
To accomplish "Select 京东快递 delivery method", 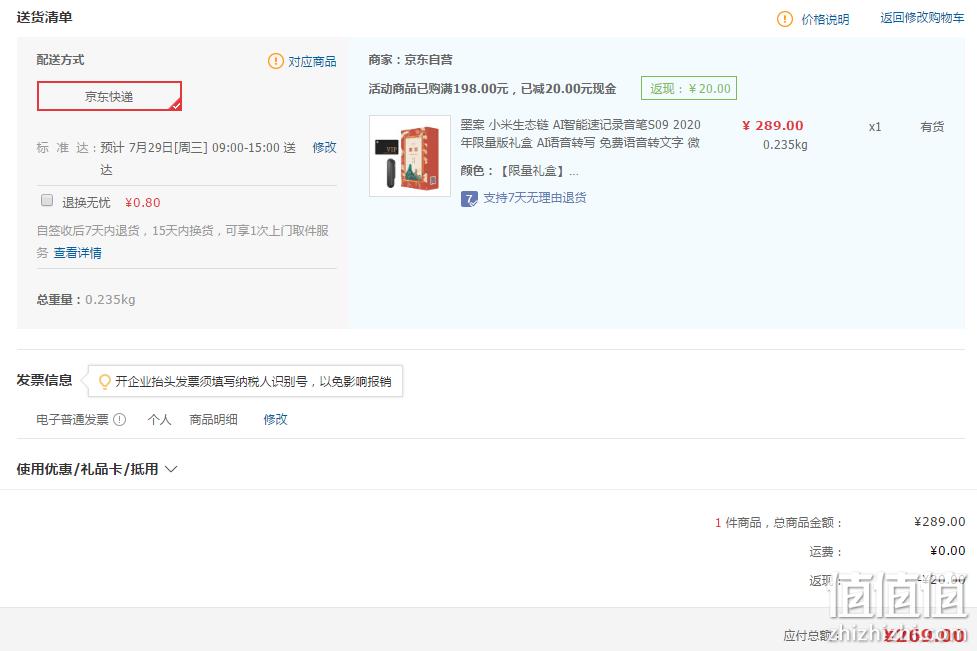I will (109, 96).
